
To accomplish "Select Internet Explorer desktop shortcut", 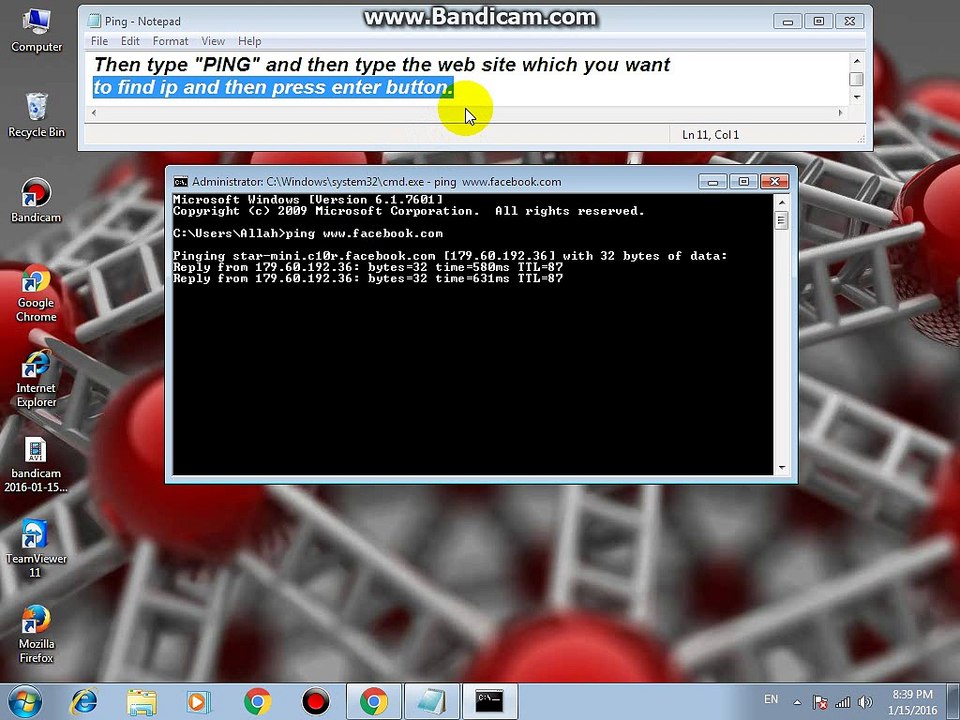I will pyautogui.click(x=36, y=379).
